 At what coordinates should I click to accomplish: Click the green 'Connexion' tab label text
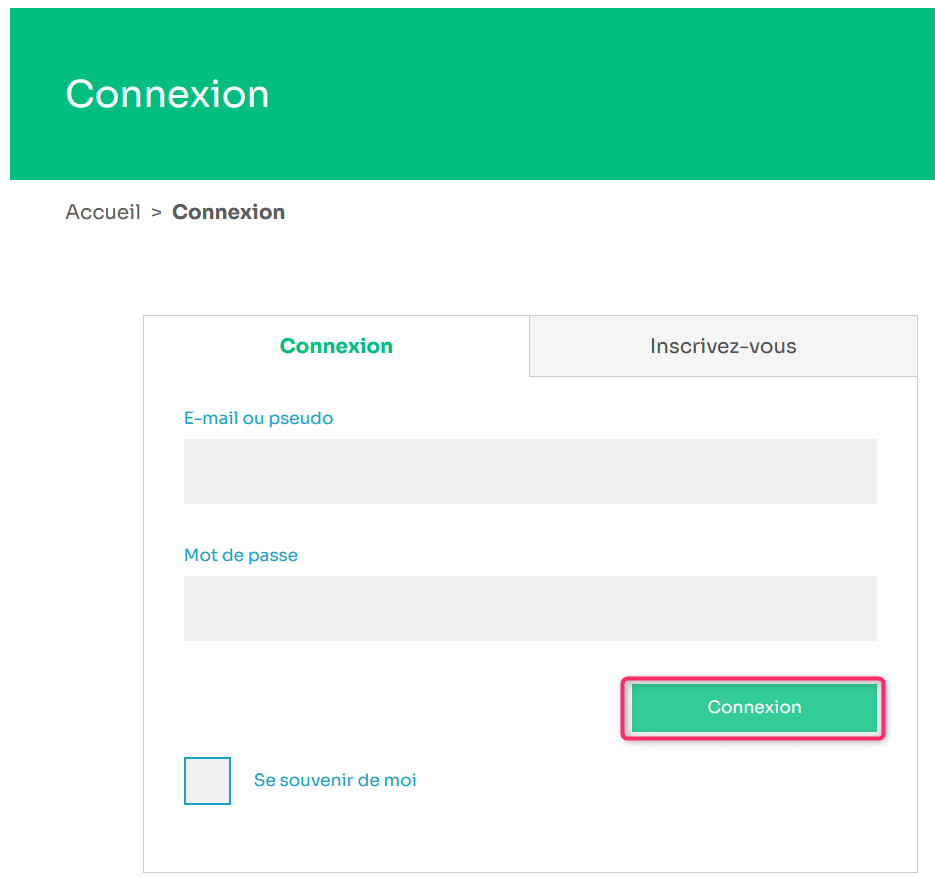[336, 346]
